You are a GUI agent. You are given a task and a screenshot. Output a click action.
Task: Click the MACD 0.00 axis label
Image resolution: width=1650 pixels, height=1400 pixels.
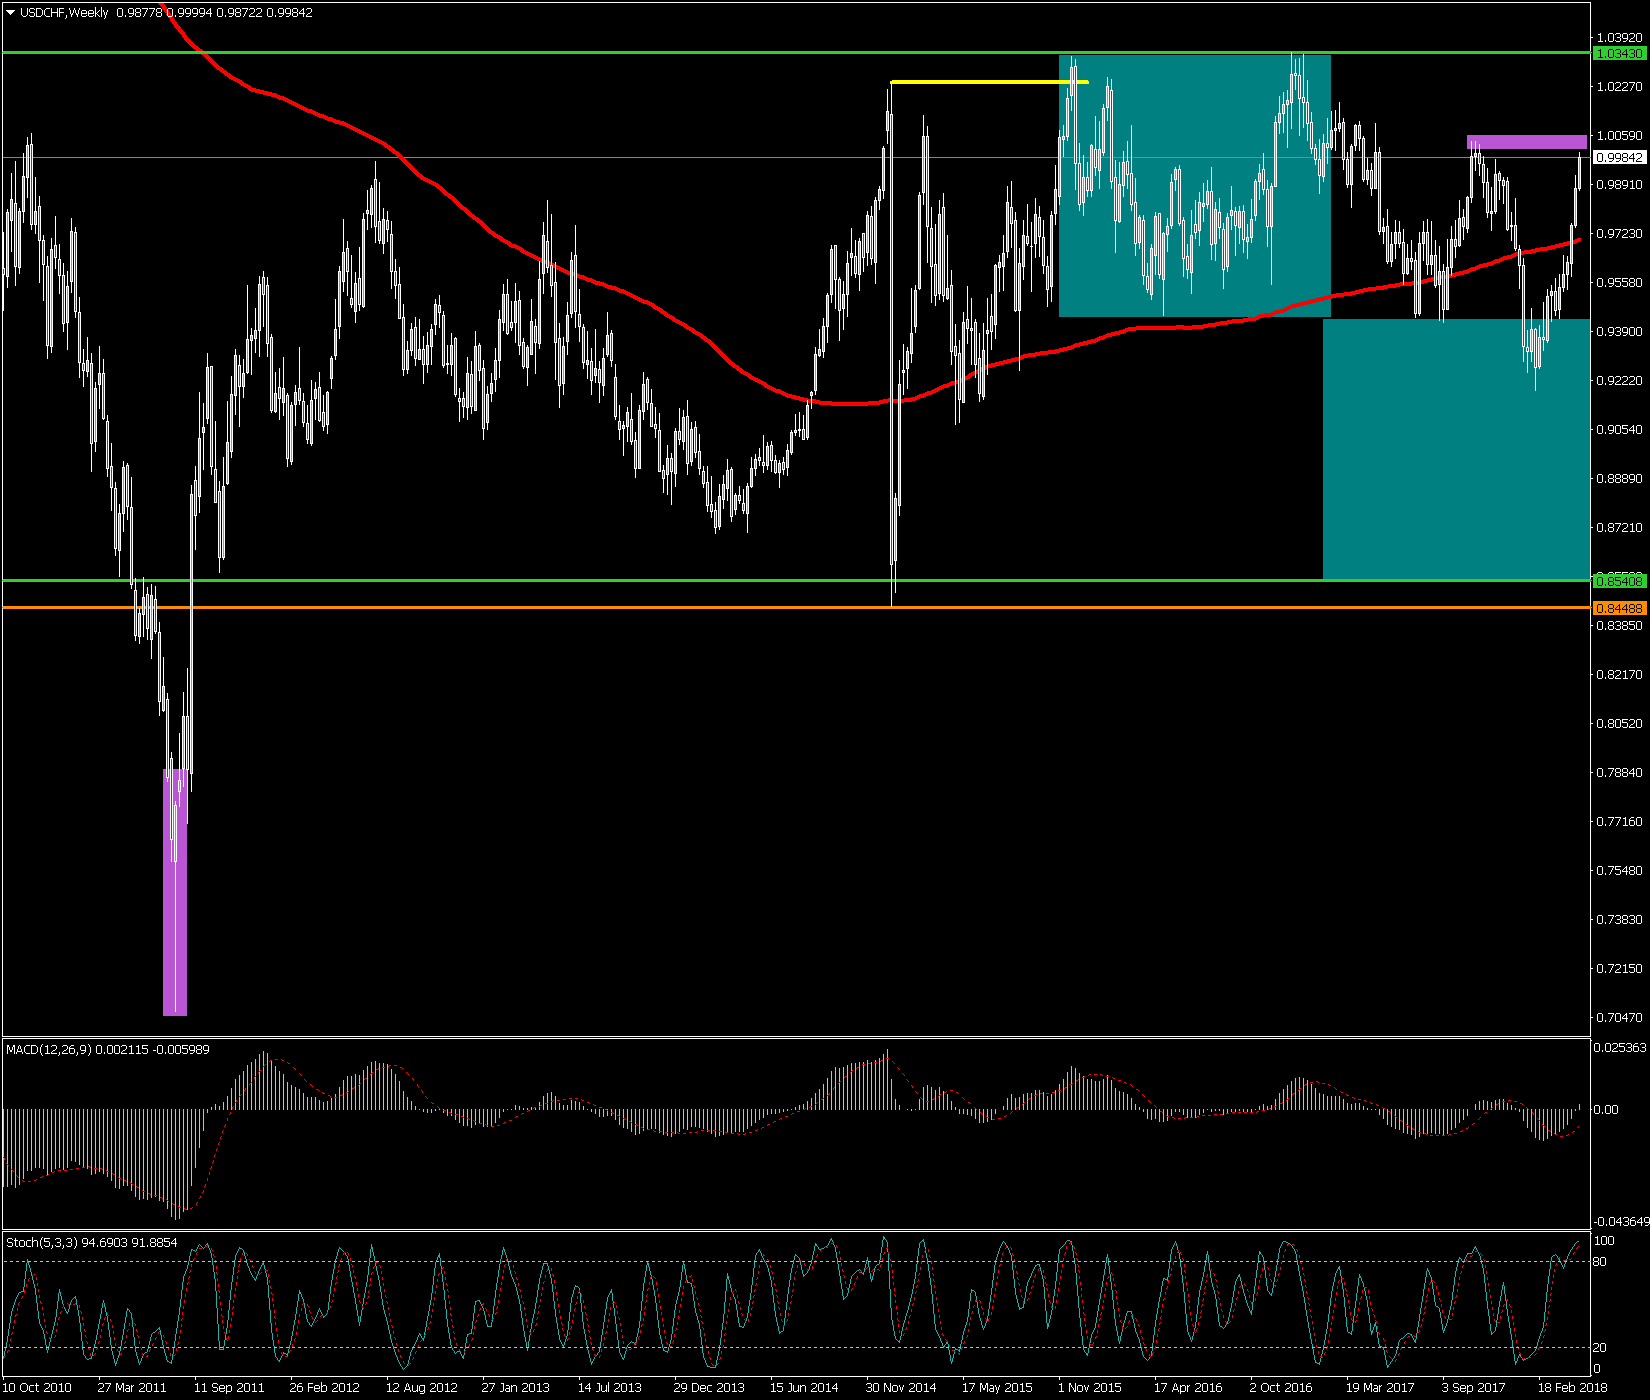pyautogui.click(x=1605, y=1109)
